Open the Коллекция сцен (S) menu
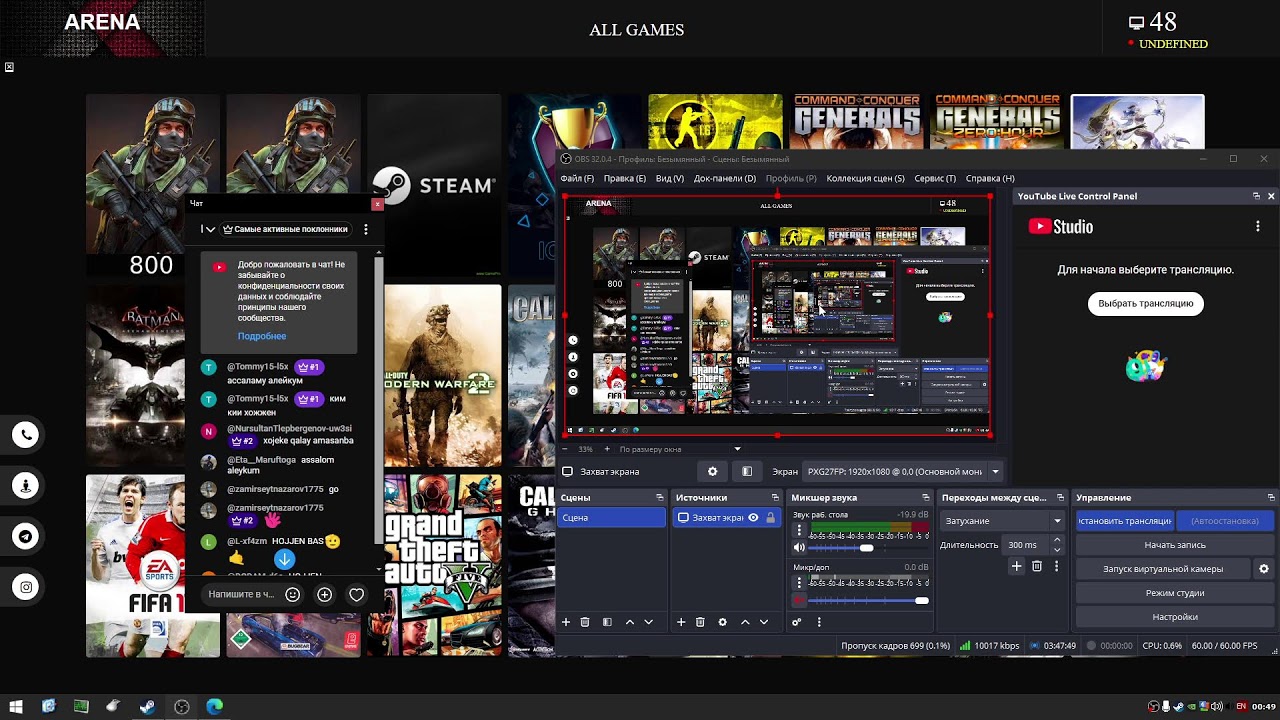 [866, 178]
